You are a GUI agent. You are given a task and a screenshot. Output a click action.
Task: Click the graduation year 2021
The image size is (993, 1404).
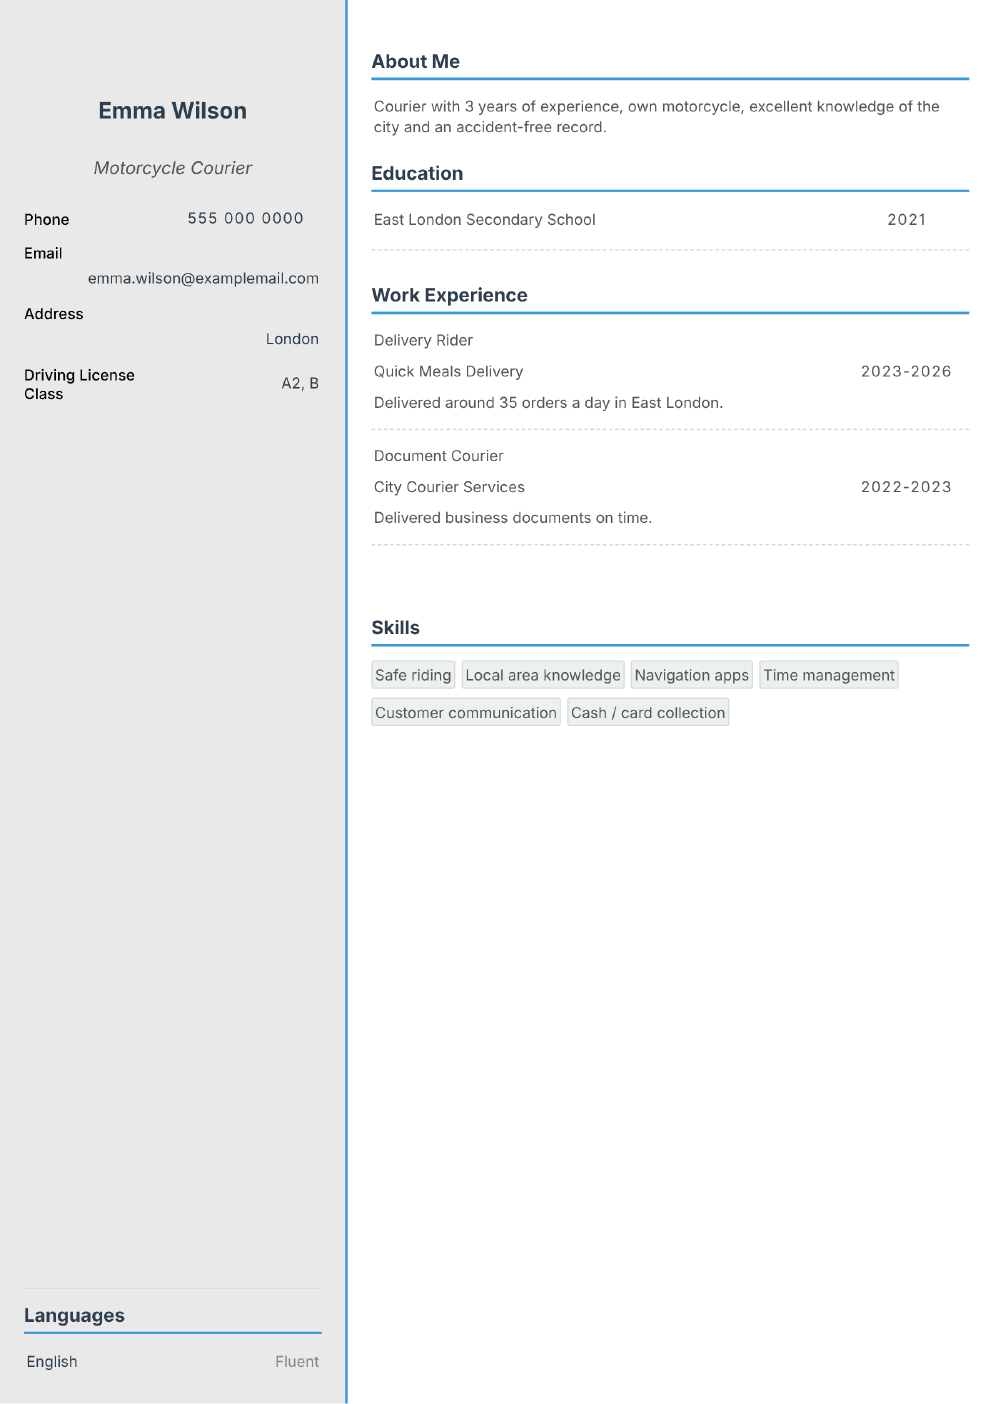pyautogui.click(x=907, y=220)
